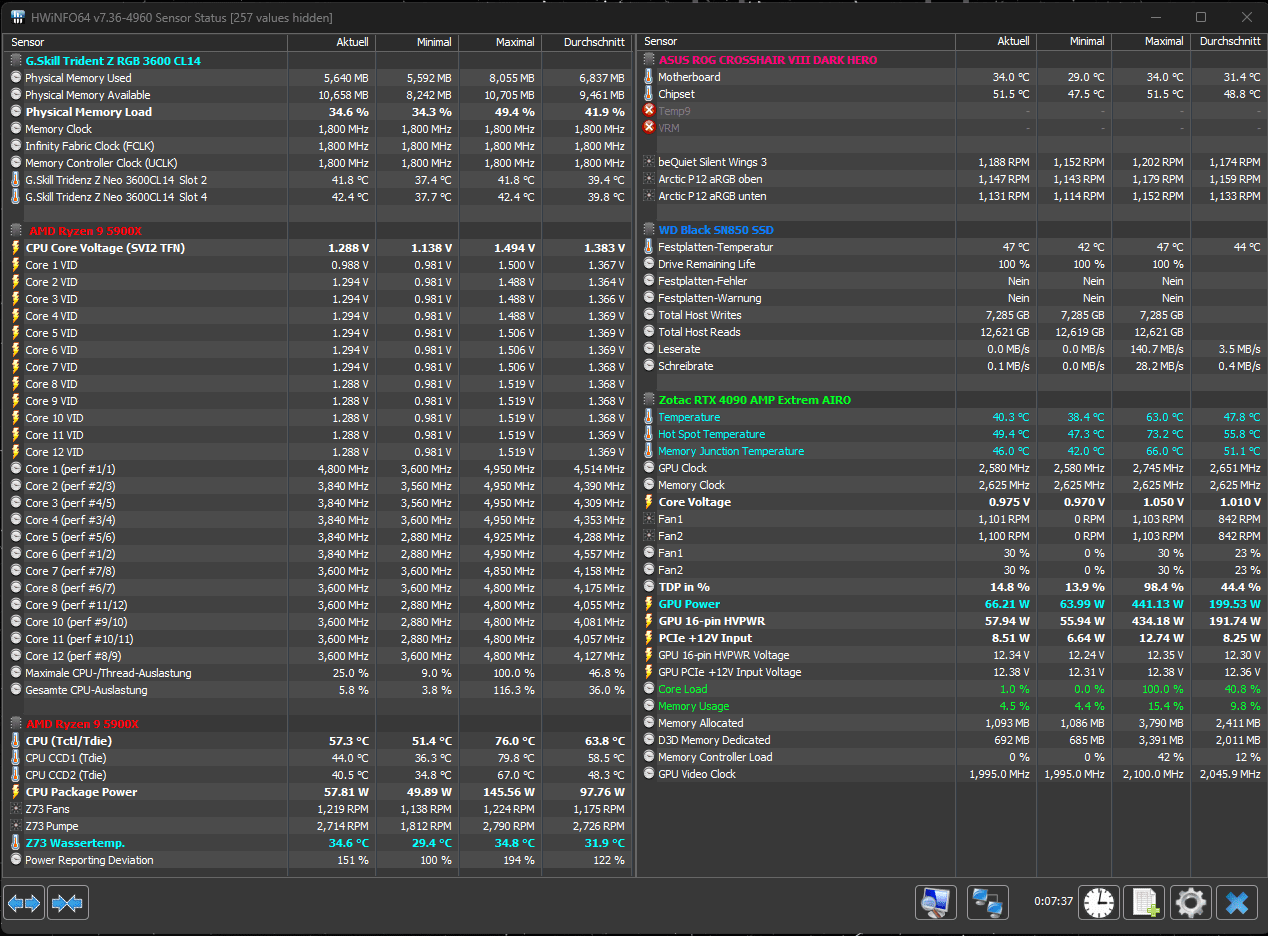Image resolution: width=1268 pixels, height=936 pixels.
Task: Click the red X icon beside VRM
Action: point(649,128)
